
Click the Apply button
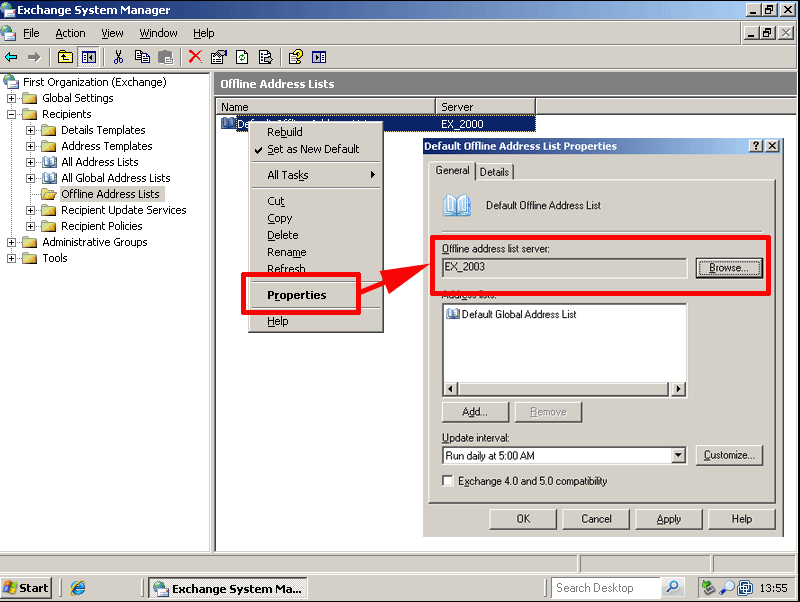[669, 519]
